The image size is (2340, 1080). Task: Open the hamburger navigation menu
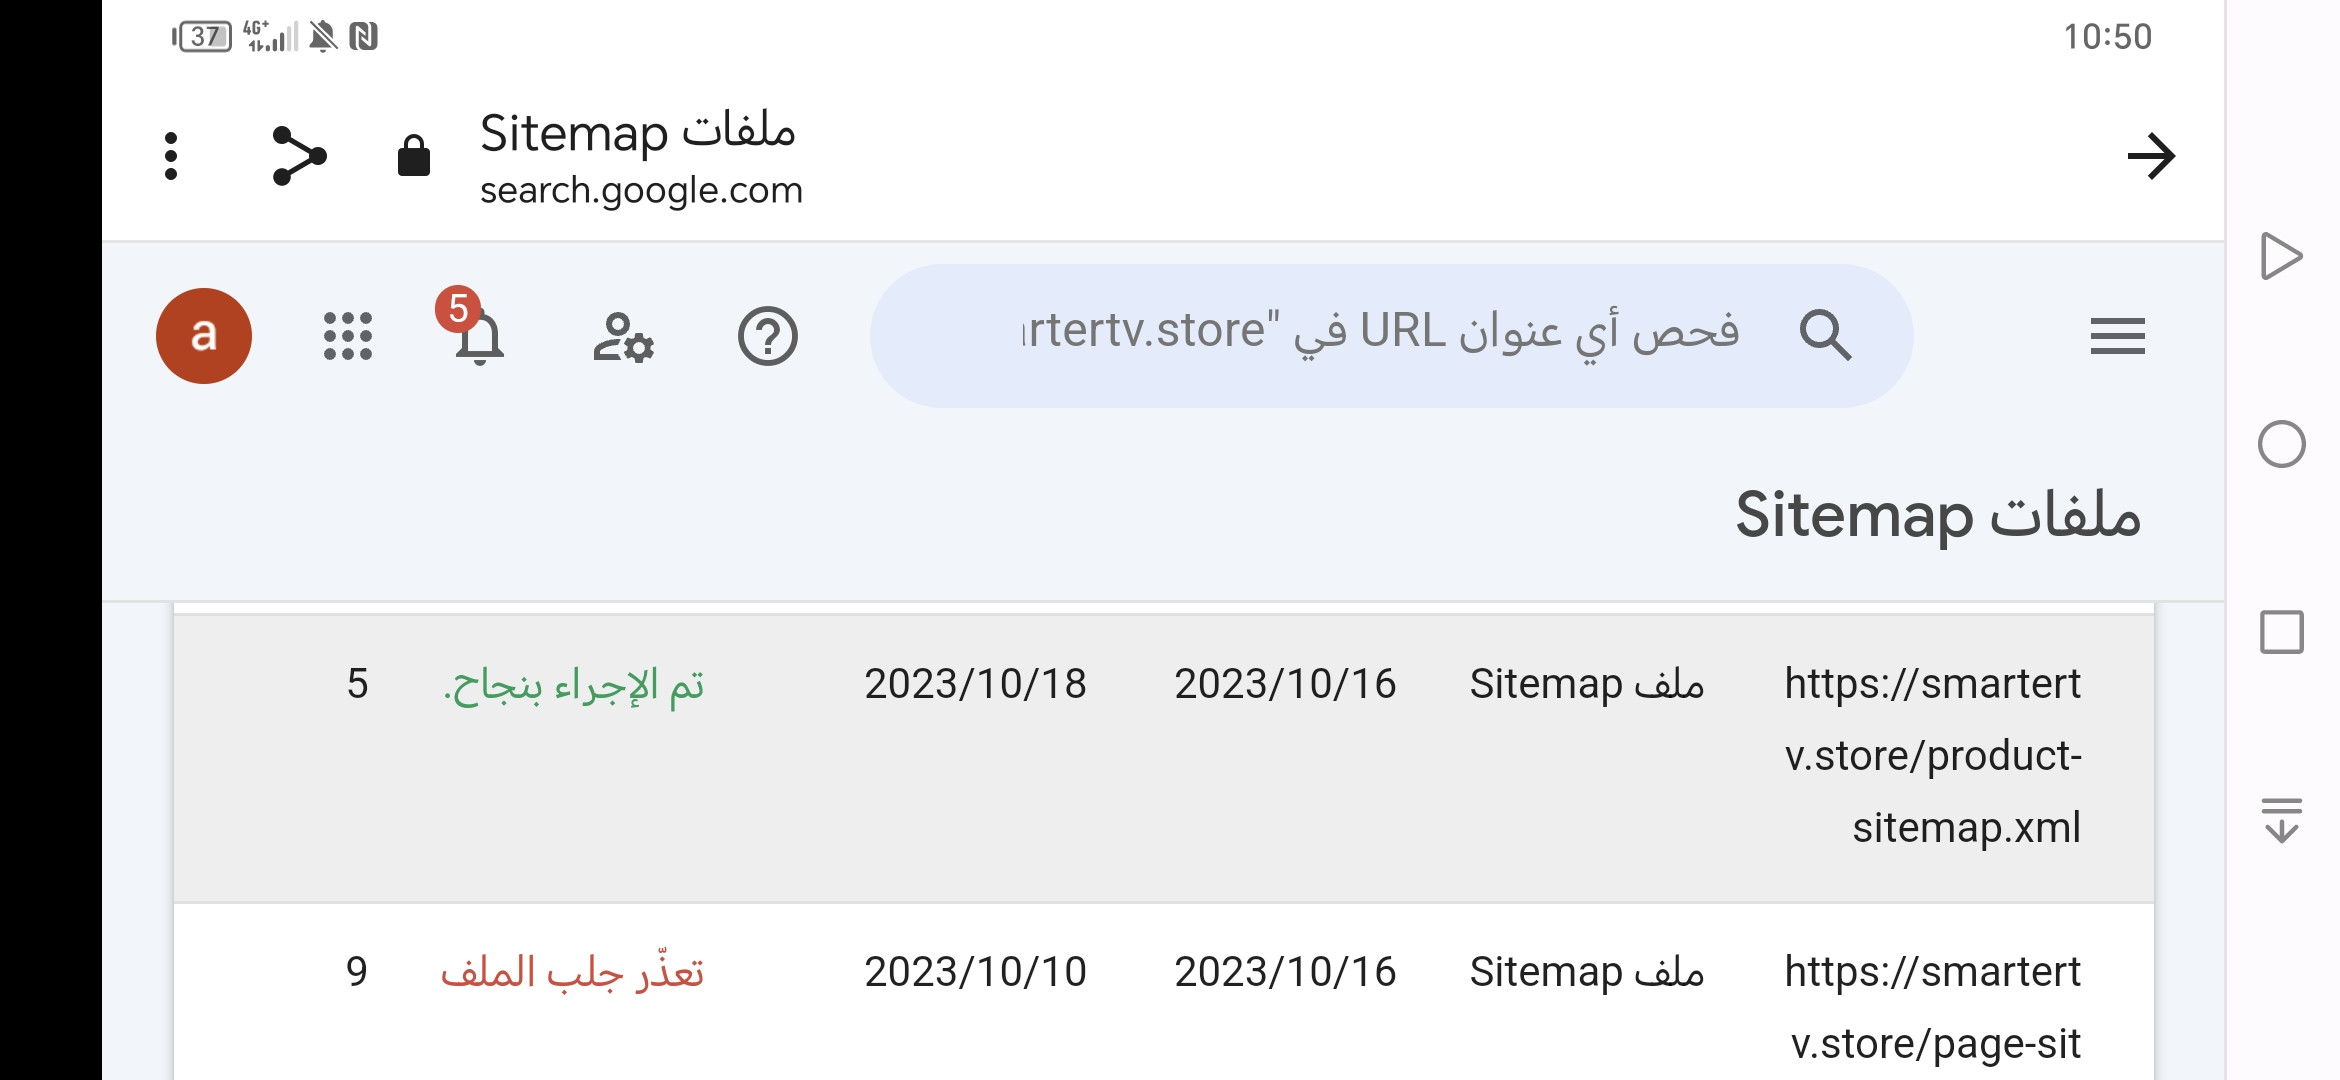pyautogui.click(x=2117, y=336)
